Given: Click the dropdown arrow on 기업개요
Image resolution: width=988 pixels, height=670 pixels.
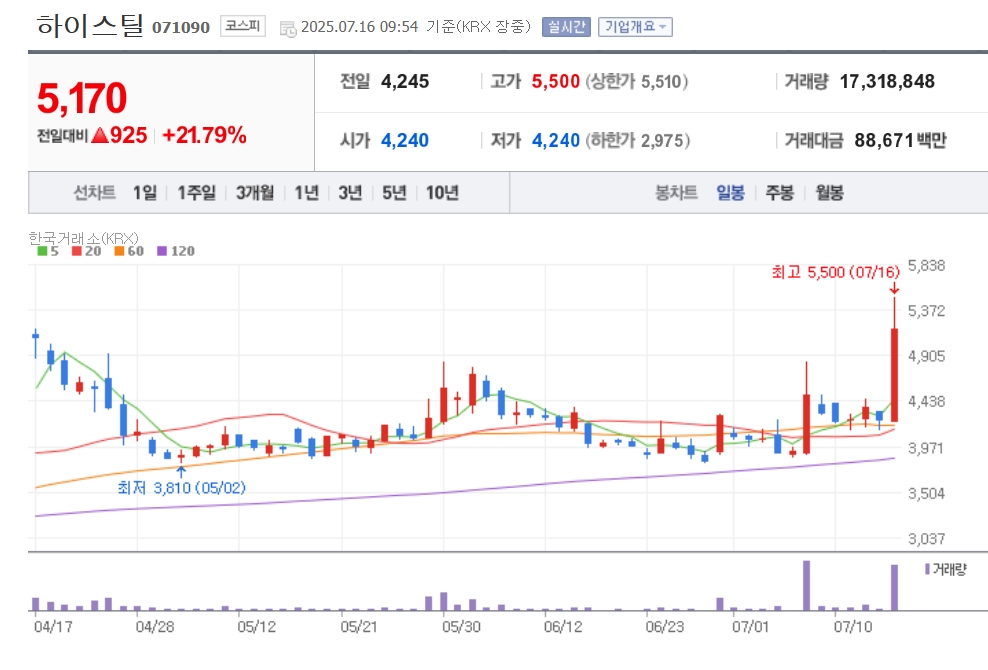Looking at the screenshot, I should [662, 27].
